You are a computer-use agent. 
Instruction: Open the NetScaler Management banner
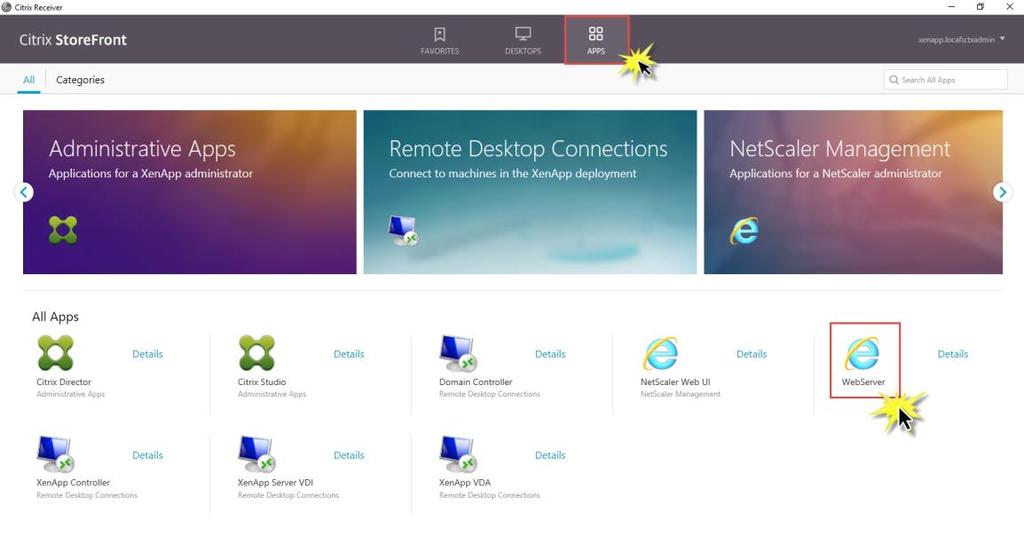pos(853,192)
